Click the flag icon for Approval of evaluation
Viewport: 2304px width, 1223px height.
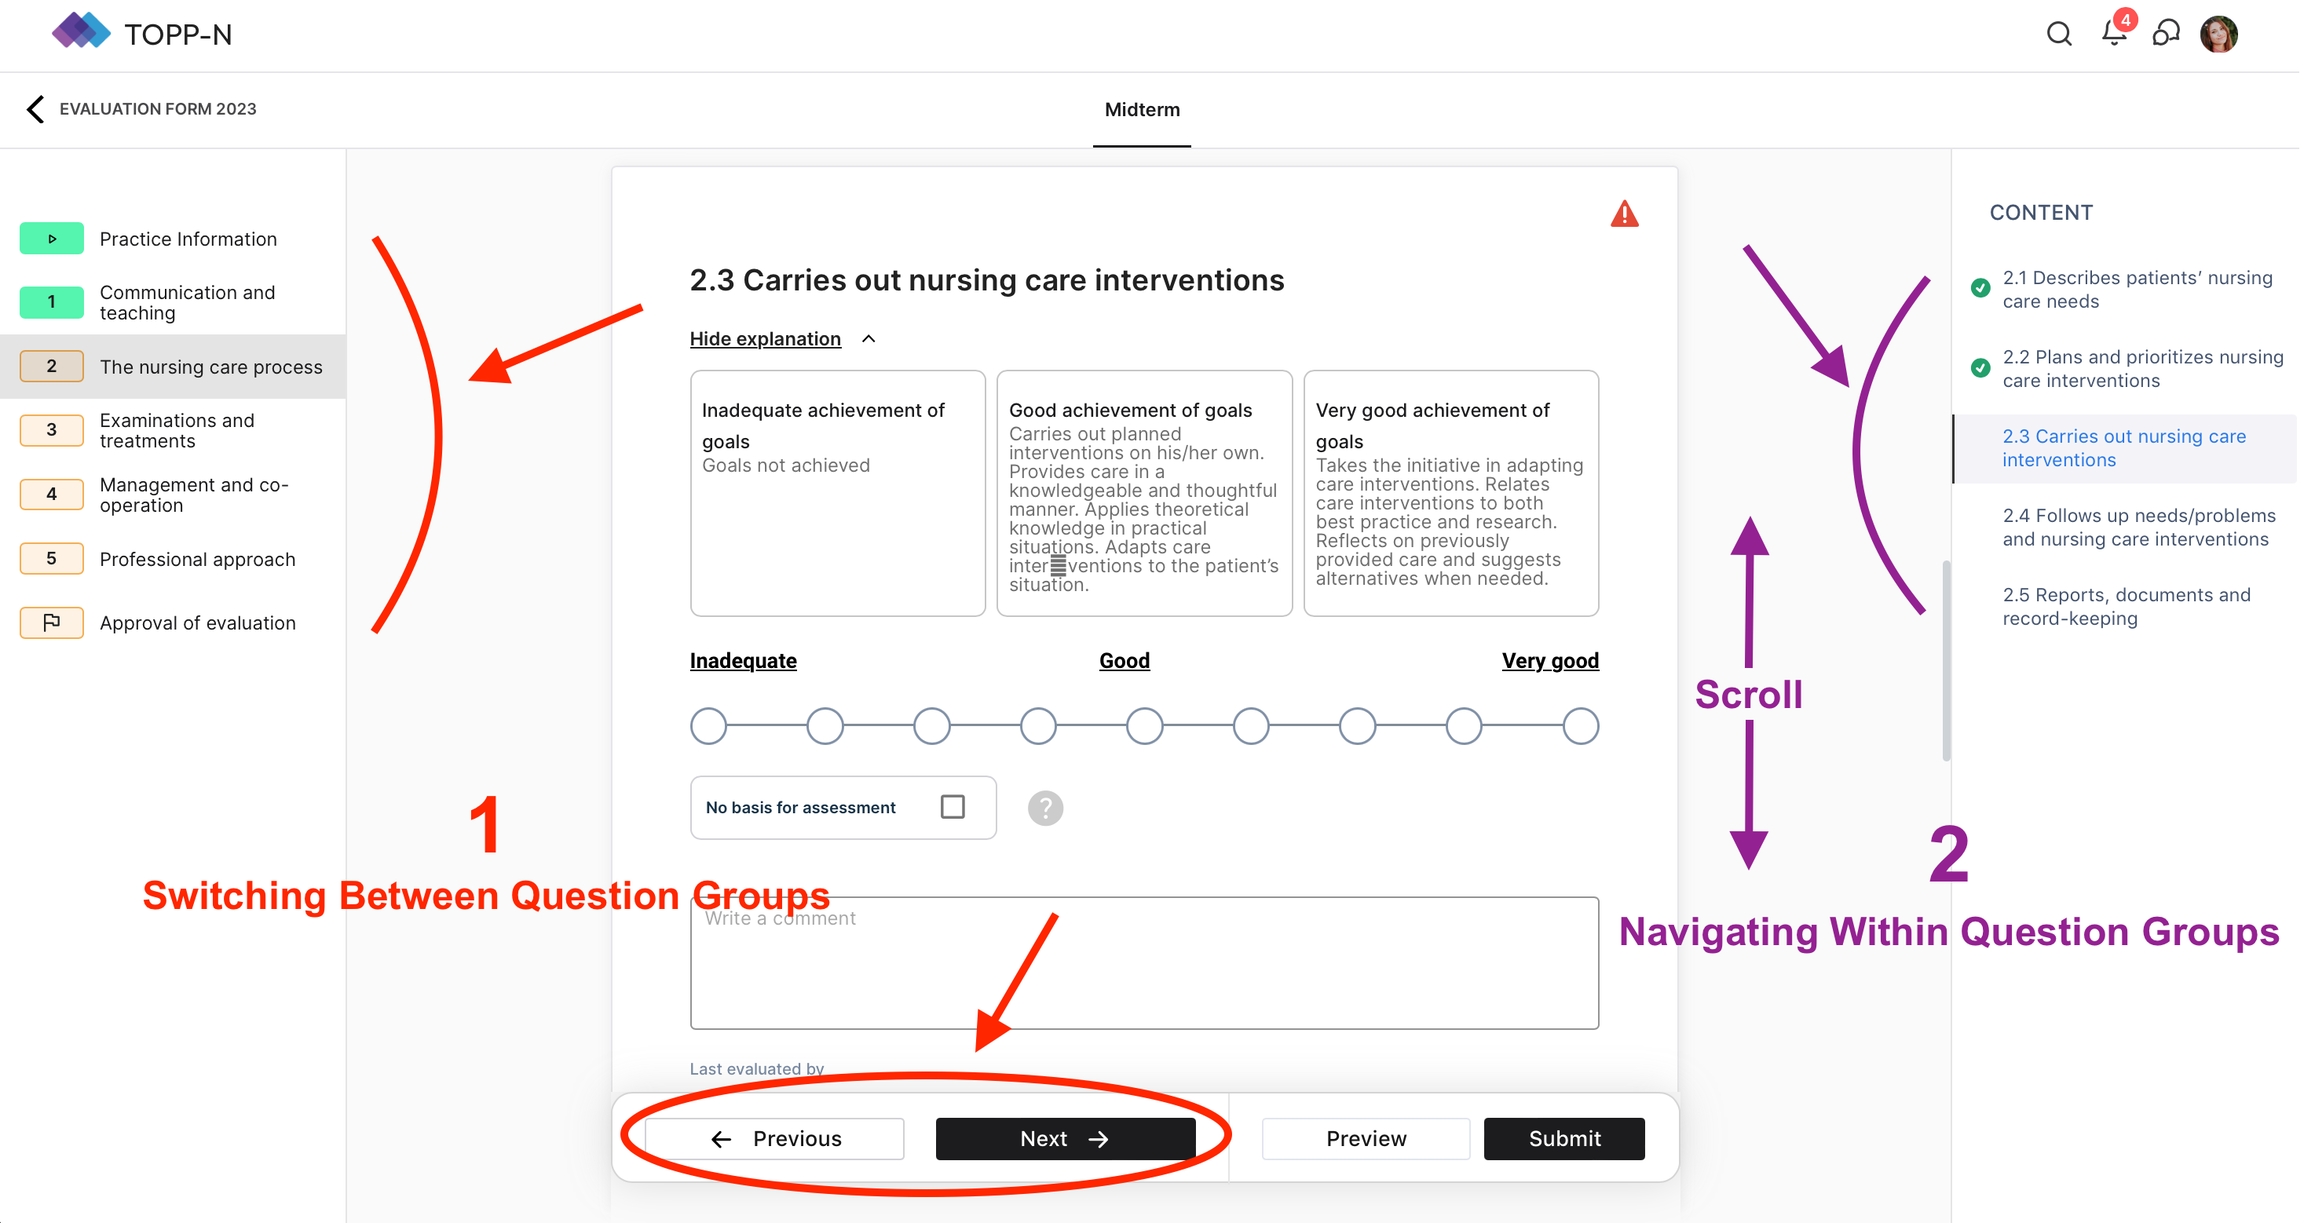coord(51,623)
